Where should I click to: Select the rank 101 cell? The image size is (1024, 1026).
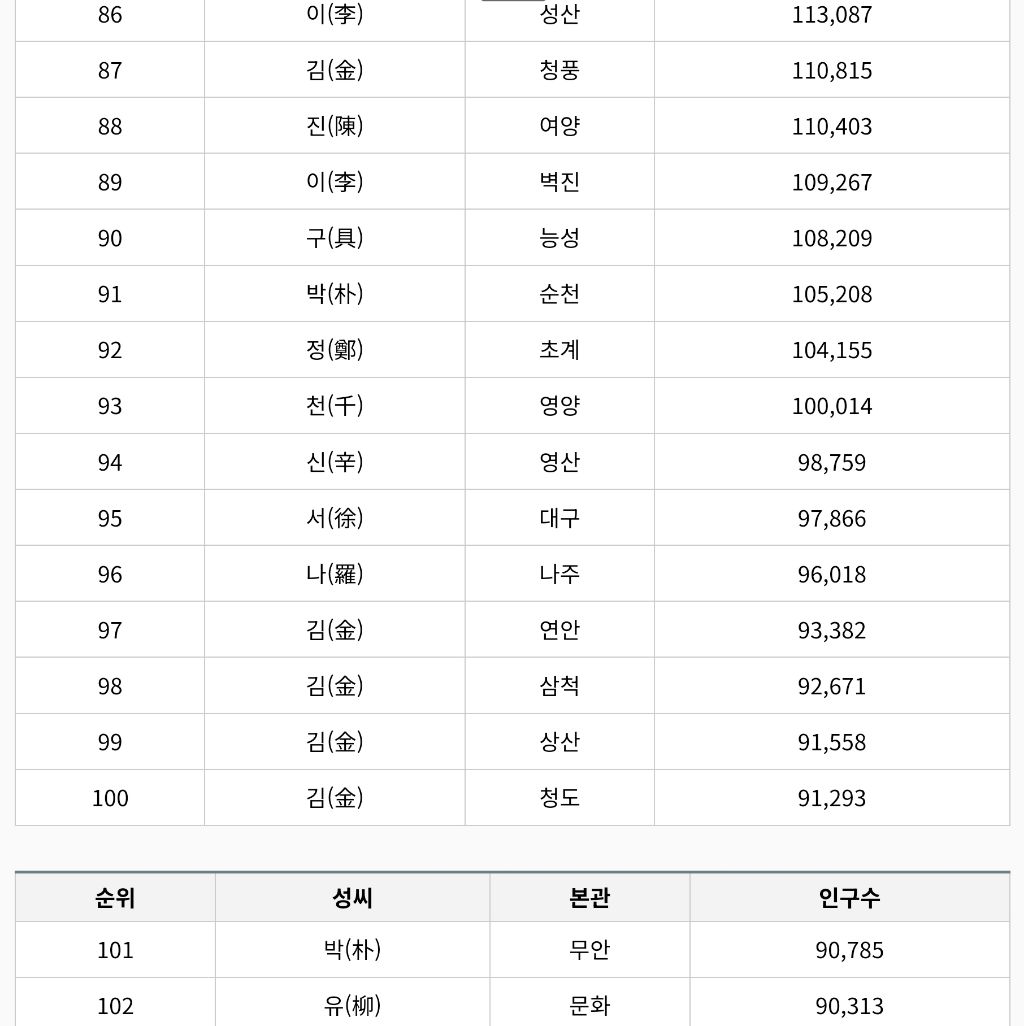tap(115, 949)
